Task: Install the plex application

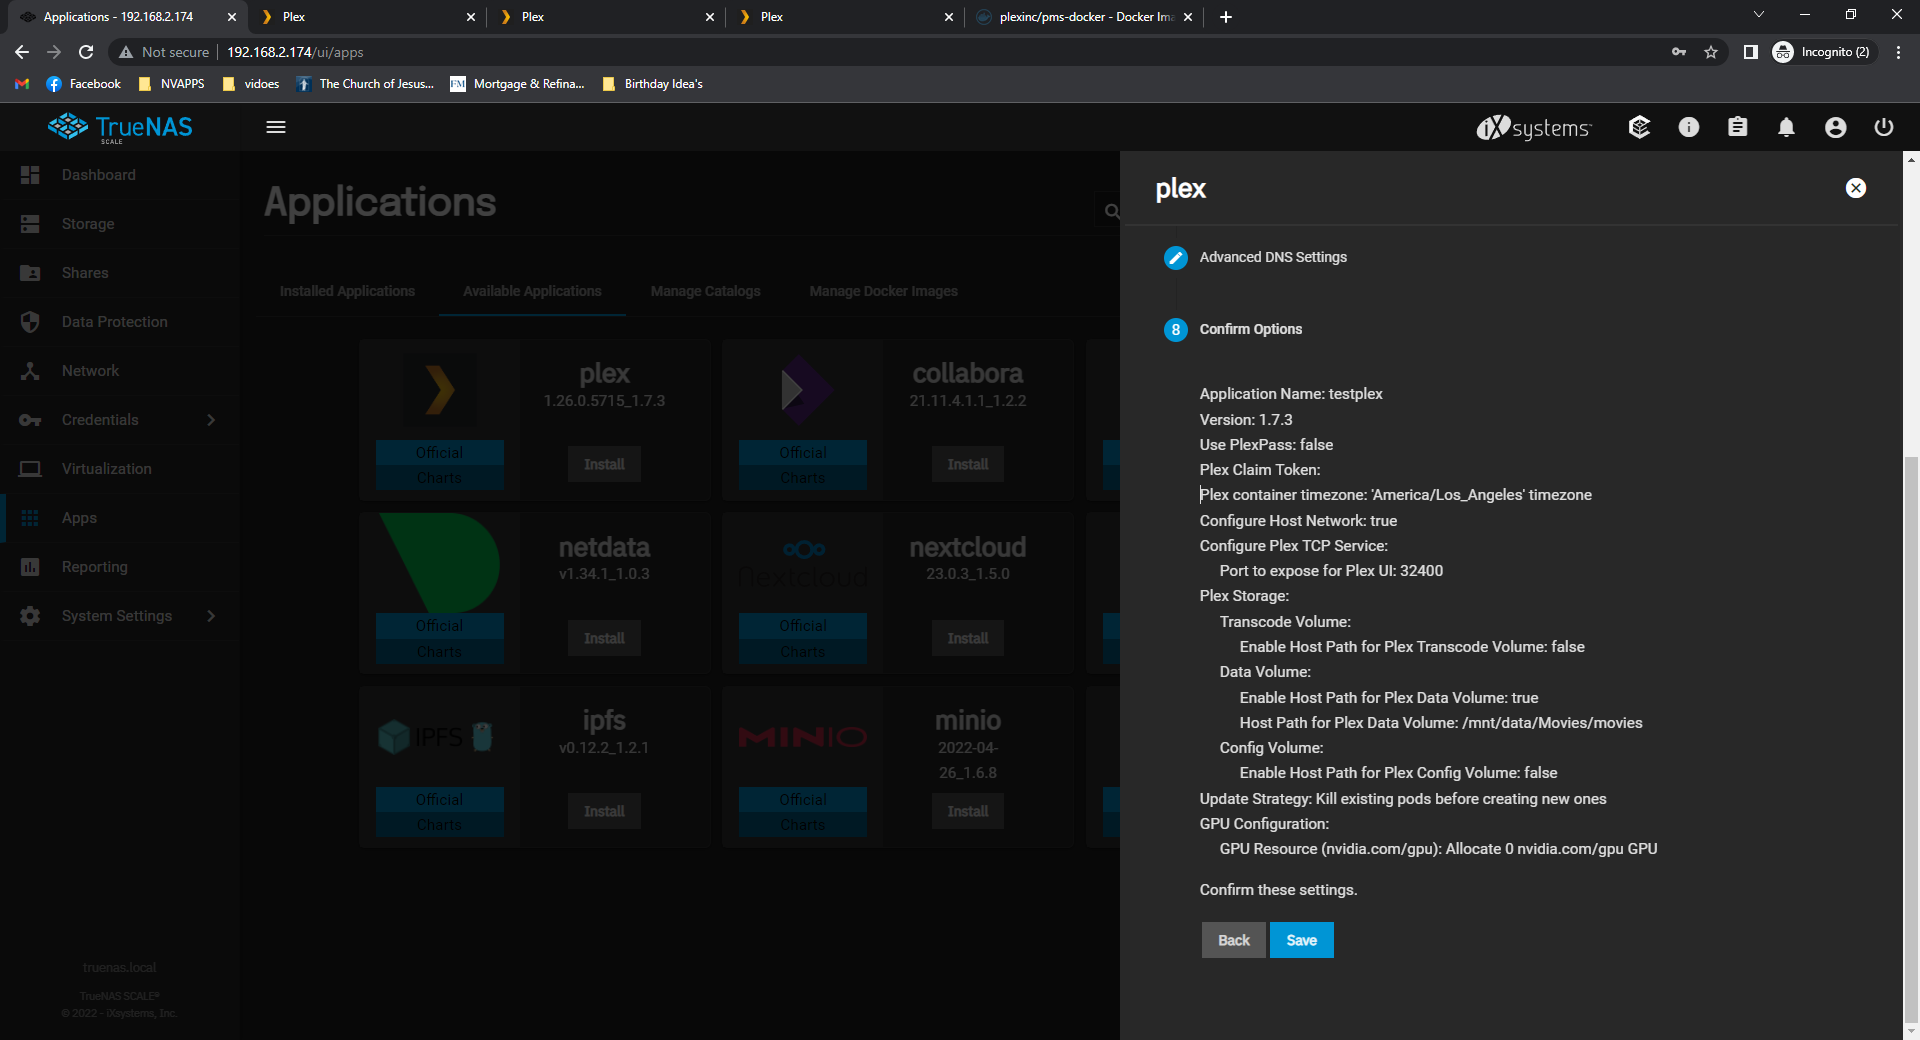Action: click(x=604, y=465)
